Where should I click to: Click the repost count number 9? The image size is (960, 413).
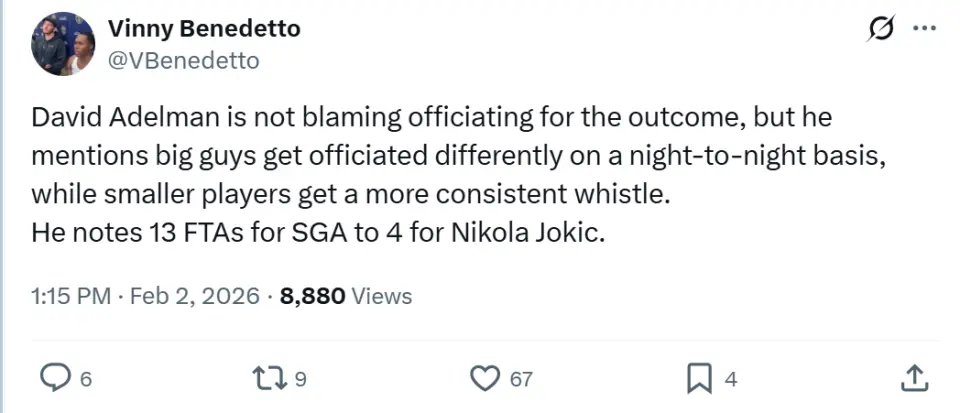(x=300, y=379)
